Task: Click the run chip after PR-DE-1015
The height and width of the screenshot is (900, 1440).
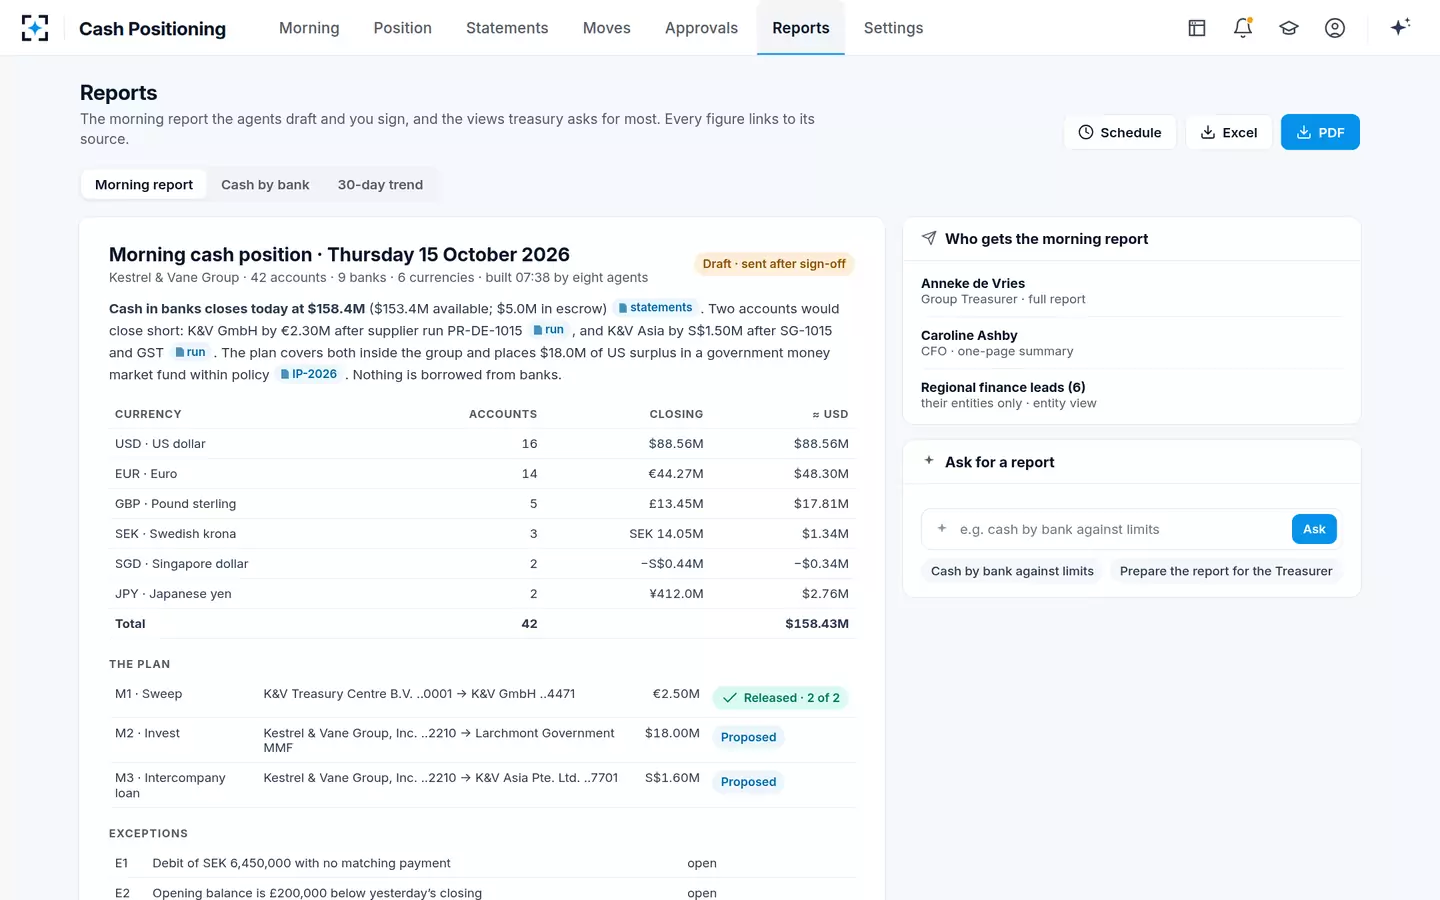Action: click(x=548, y=330)
